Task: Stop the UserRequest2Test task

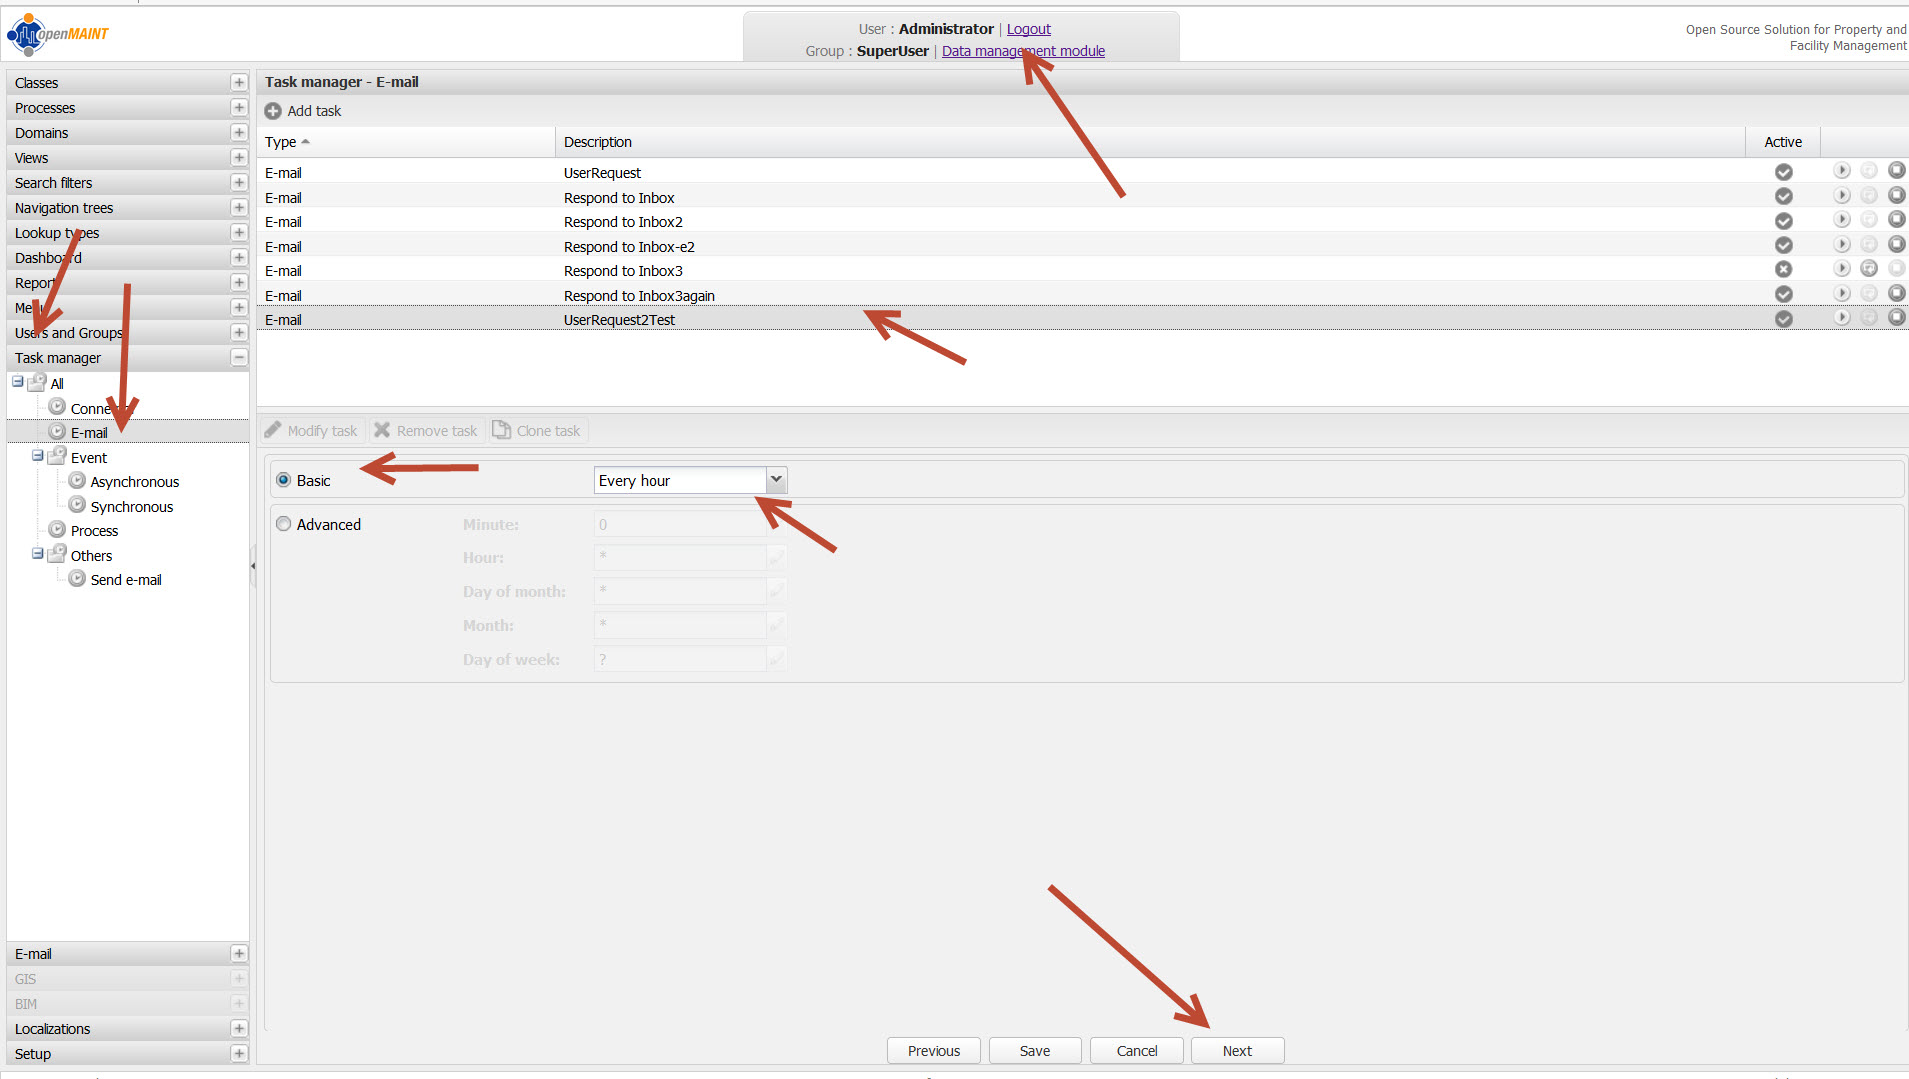Action: click(x=1895, y=318)
